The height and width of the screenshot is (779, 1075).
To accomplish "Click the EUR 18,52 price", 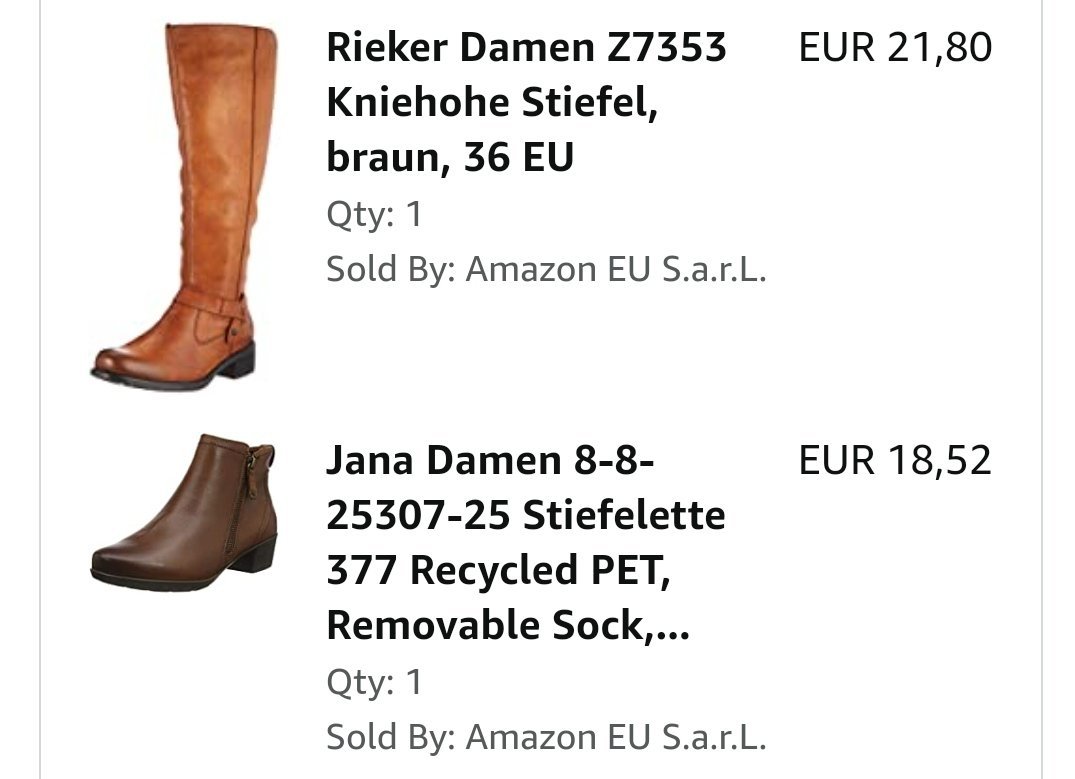I will 895,460.
